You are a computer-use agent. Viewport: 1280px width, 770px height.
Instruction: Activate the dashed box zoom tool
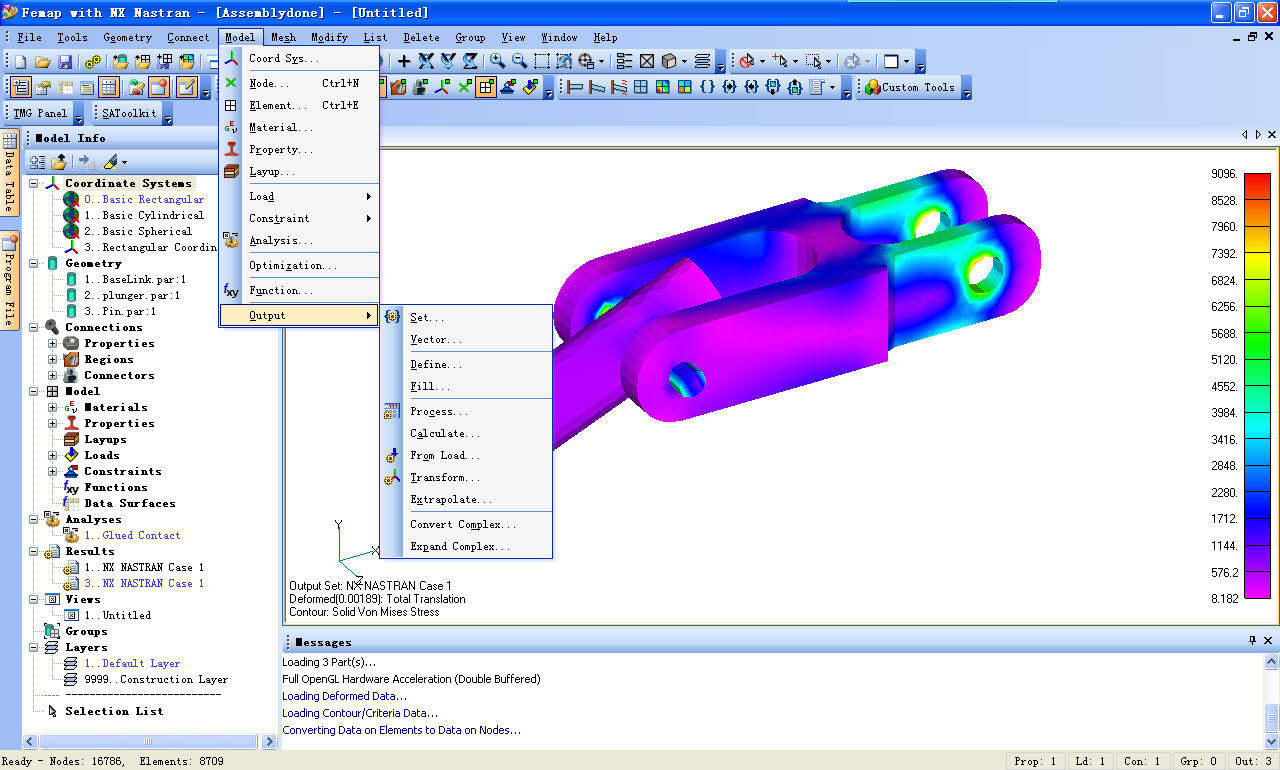(542, 61)
